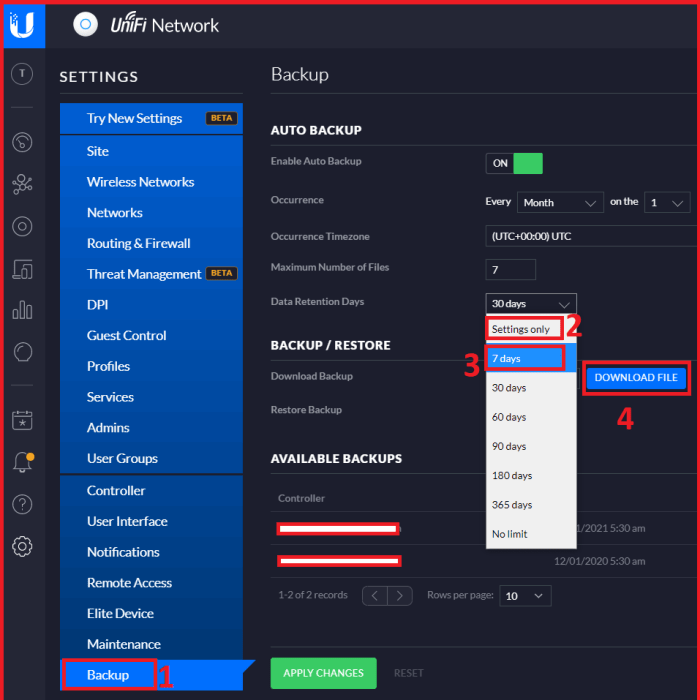The height and width of the screenshot is (700, 700).
Task: Open the Dashboard gauge icon
Action: [22, 142]
